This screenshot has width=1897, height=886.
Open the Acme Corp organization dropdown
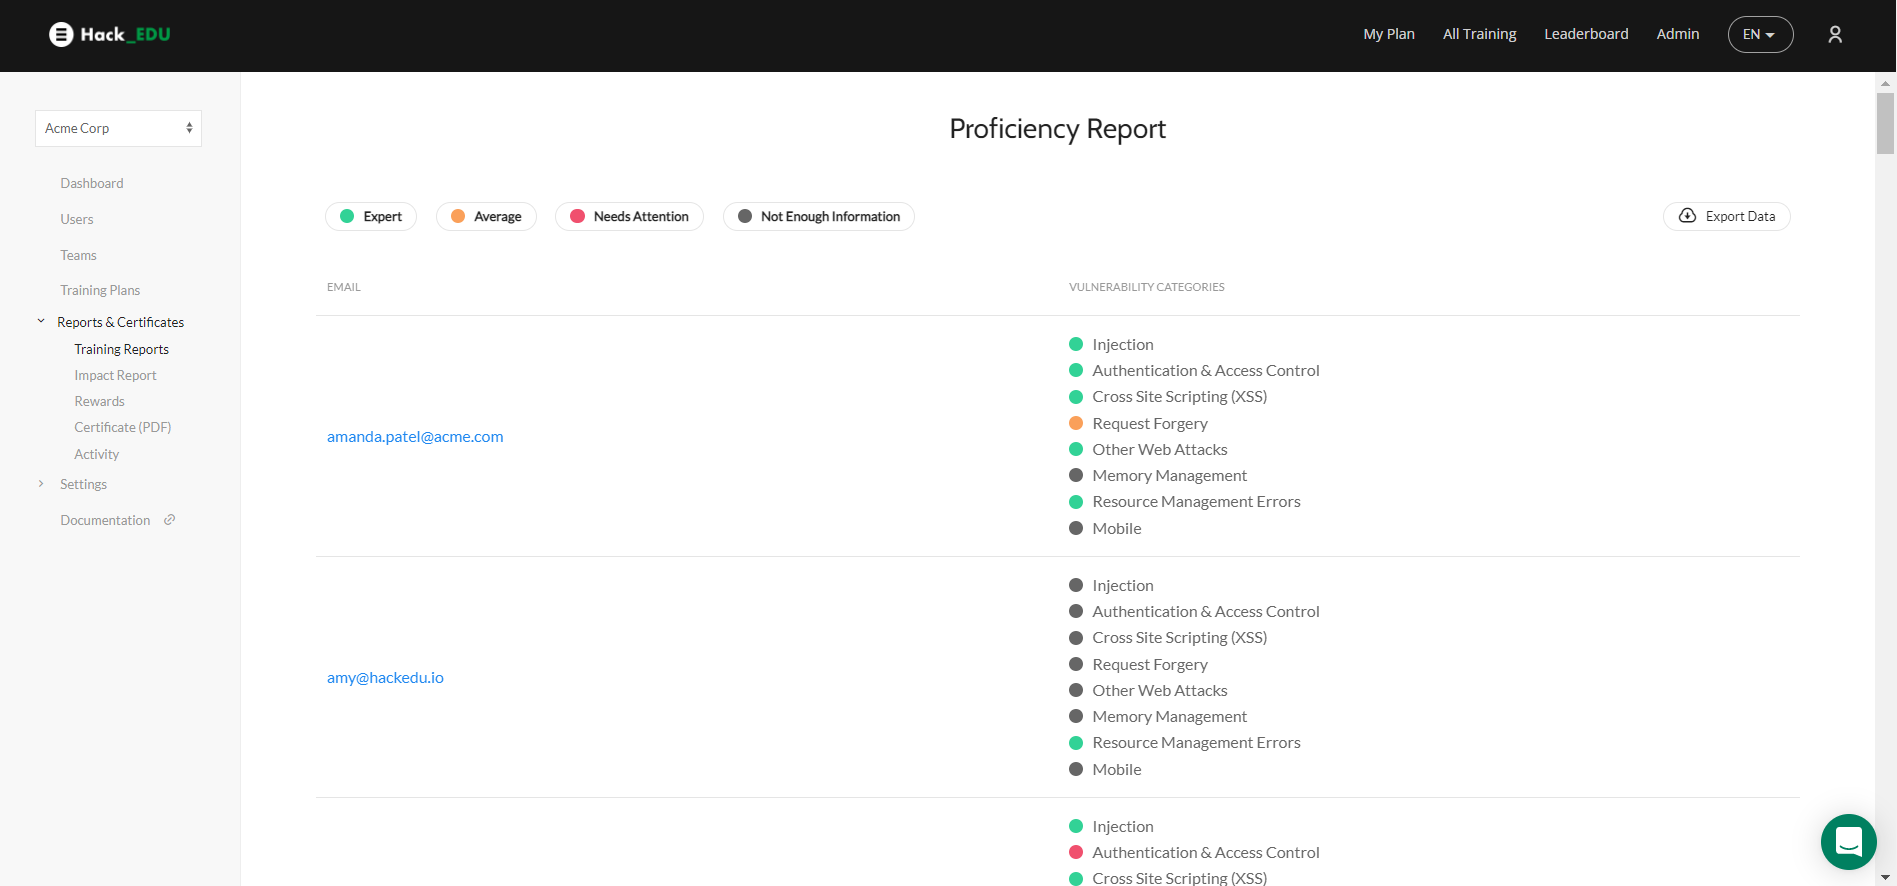pyautogui.click(x=118, y=129)
